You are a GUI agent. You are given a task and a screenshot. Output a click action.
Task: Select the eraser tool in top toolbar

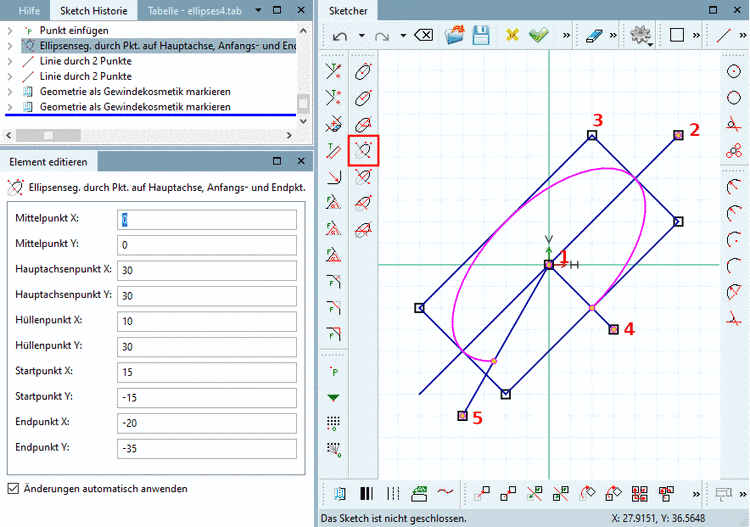[x=593, y=35]
